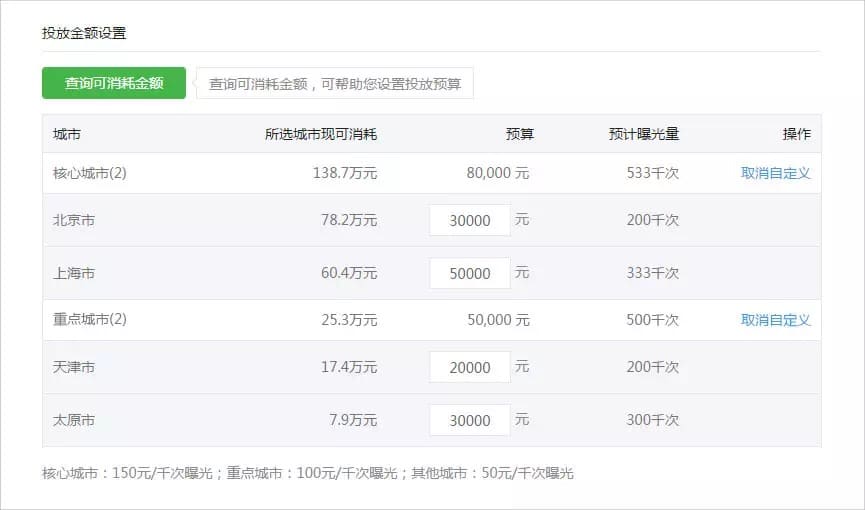
Task: Click the tooltip 查询可消耗金额，可帮助您设置投放预算
Action: click(x=335, y=84)
